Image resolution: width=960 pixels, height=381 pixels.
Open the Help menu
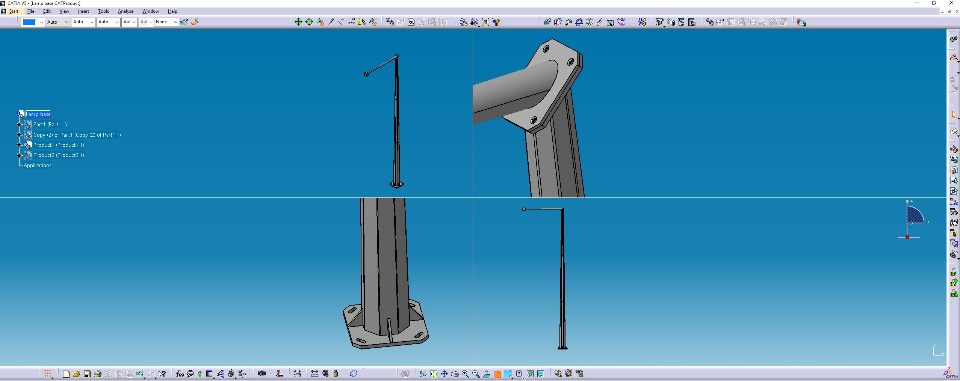(172, 11)
